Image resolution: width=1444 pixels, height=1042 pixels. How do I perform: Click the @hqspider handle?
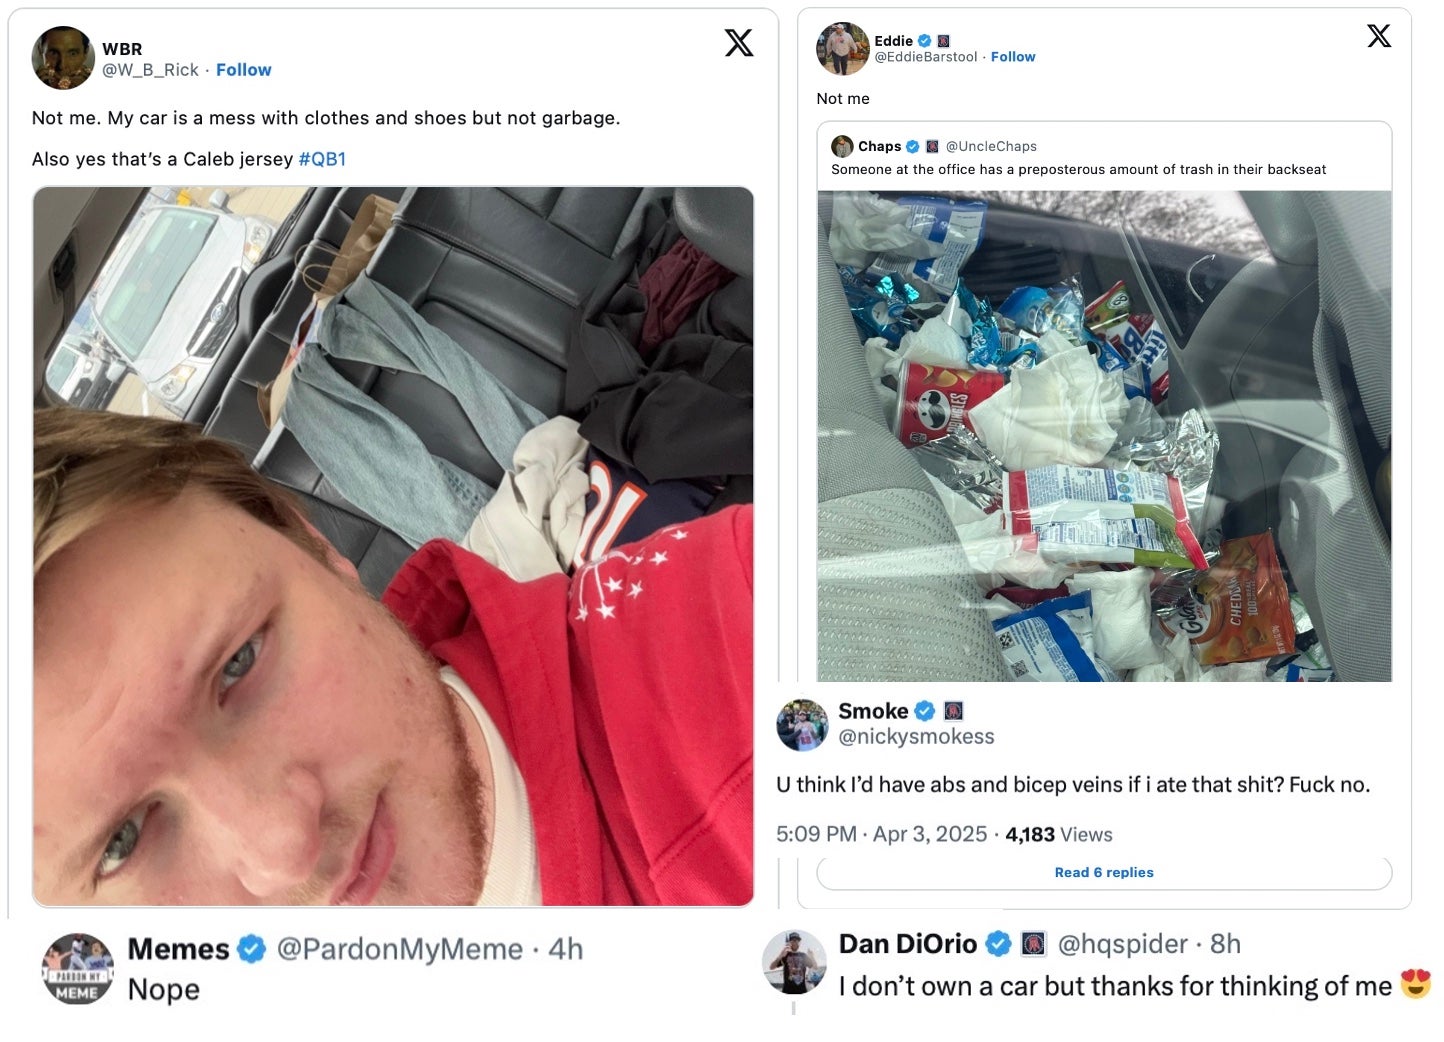click(x=1122, y=943)
